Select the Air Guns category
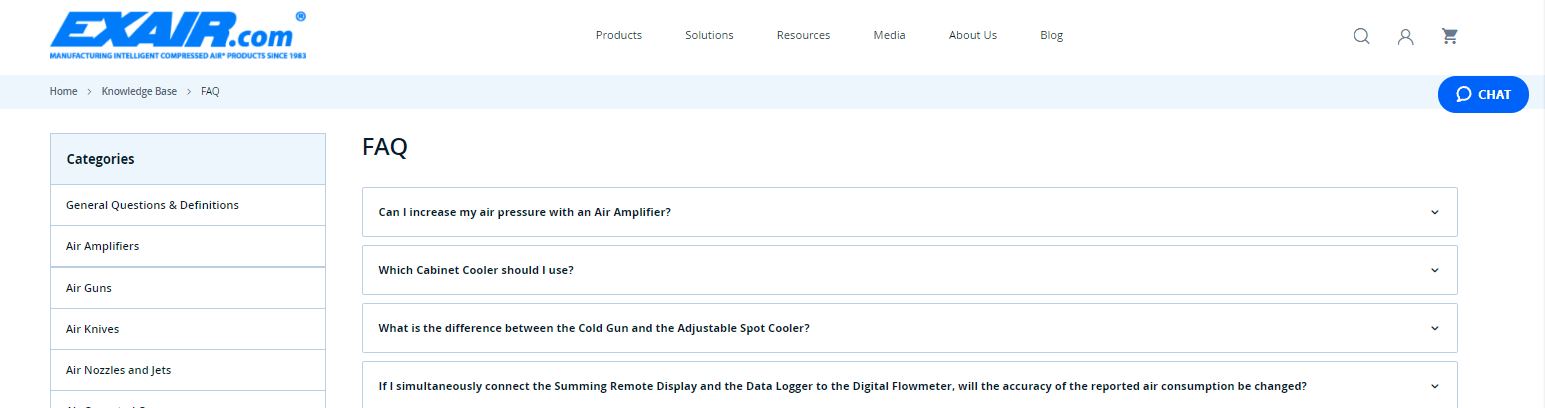The image size is (1545, 408). point(89,288)
